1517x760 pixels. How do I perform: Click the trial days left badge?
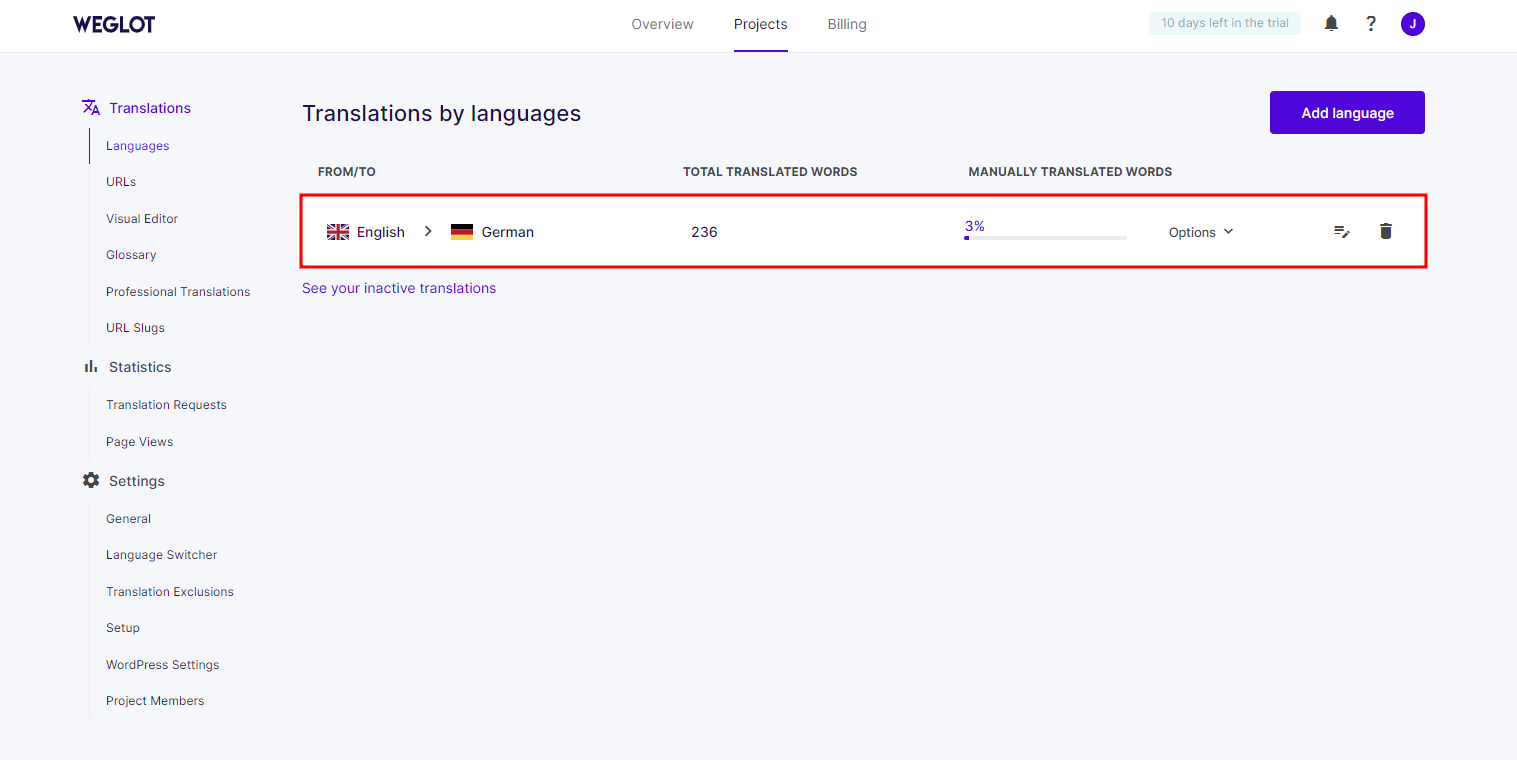point(1225,23)
